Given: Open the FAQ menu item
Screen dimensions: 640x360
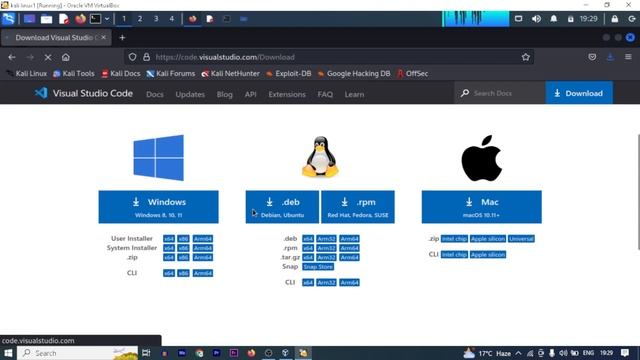Looking at the screenshot, I should pos(325,94).
